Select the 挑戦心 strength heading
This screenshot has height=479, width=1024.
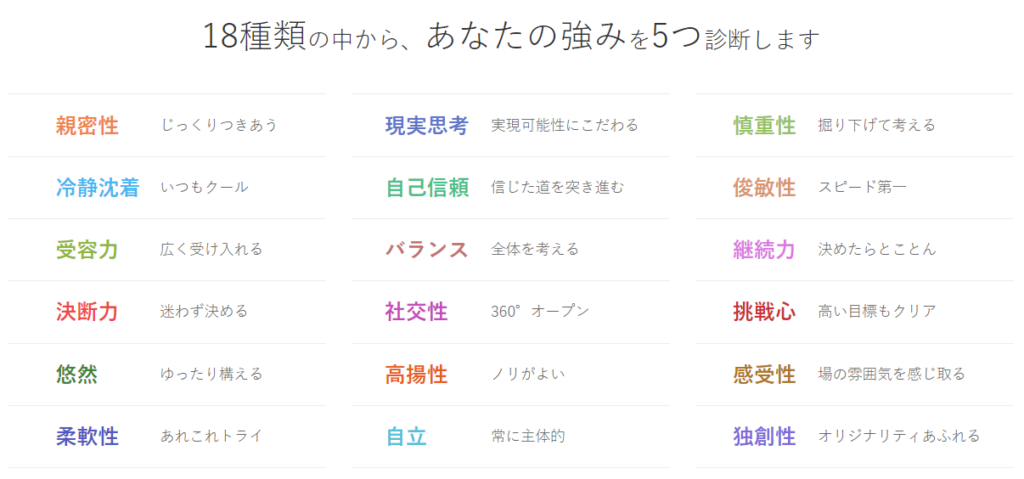coord(764,312)
